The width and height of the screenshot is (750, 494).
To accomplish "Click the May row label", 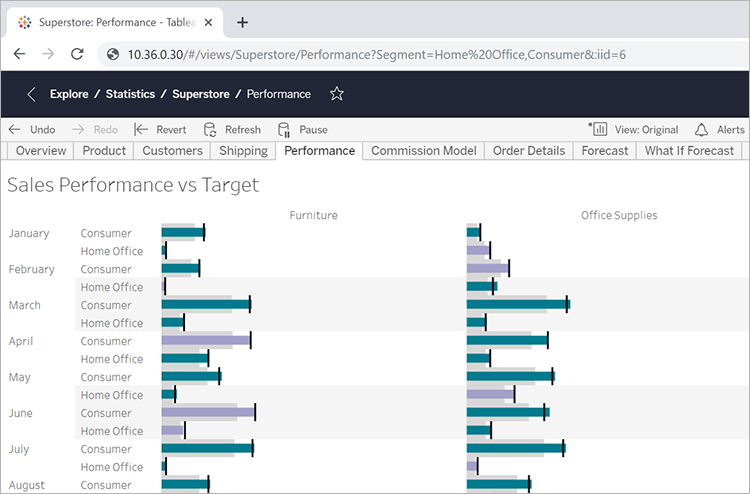I will pyautogui.click(x=19, y=377).
